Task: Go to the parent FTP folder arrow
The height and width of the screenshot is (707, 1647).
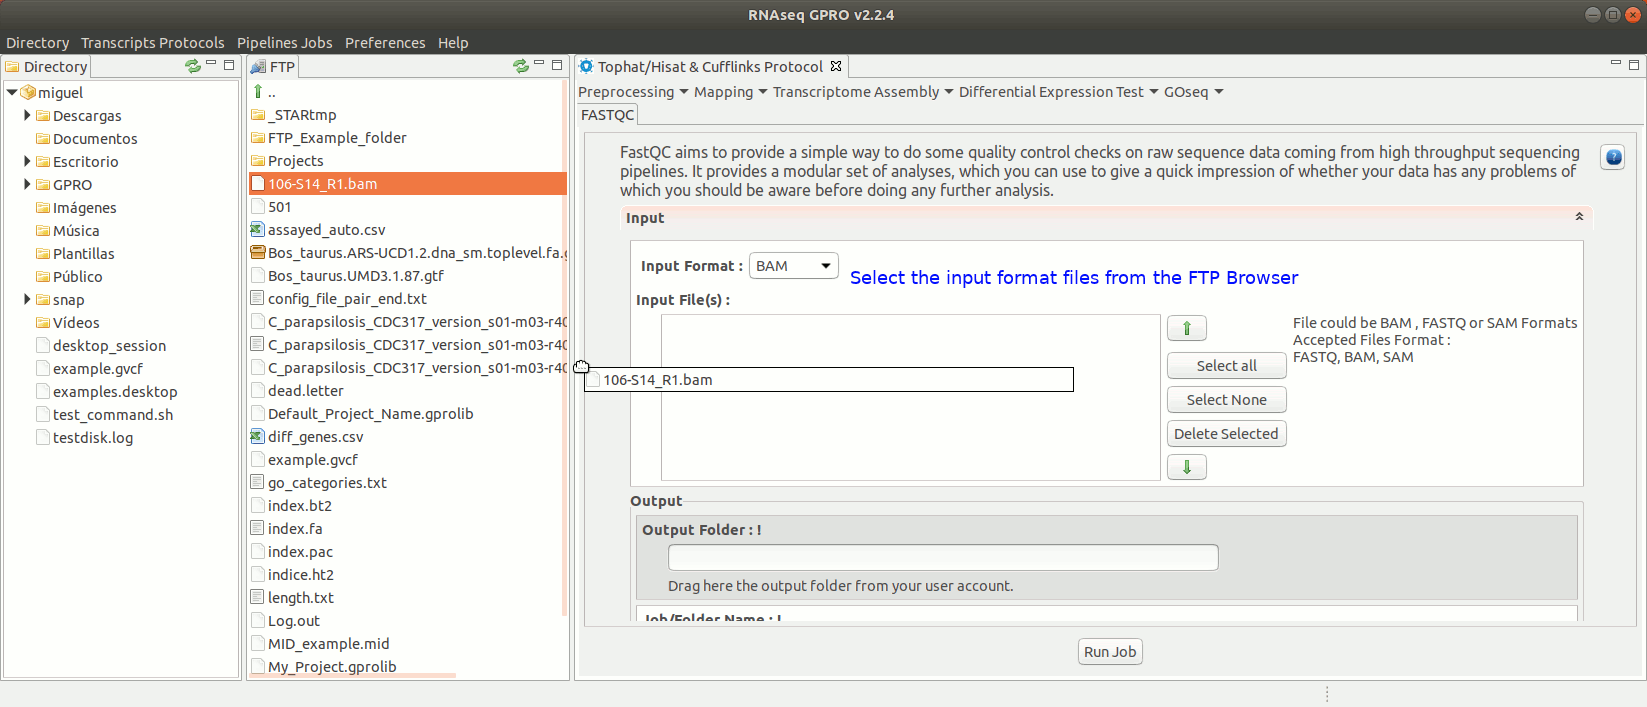Action: pos(258,92)
